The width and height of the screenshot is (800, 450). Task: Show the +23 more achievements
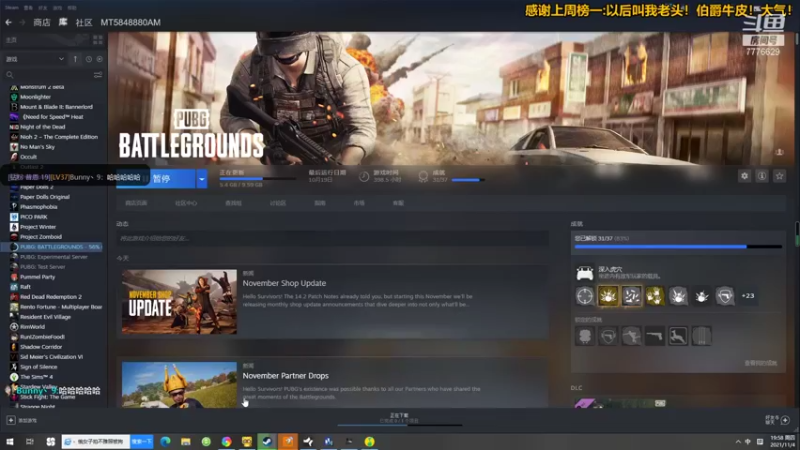pyautogui.click(x=748, y=296)
